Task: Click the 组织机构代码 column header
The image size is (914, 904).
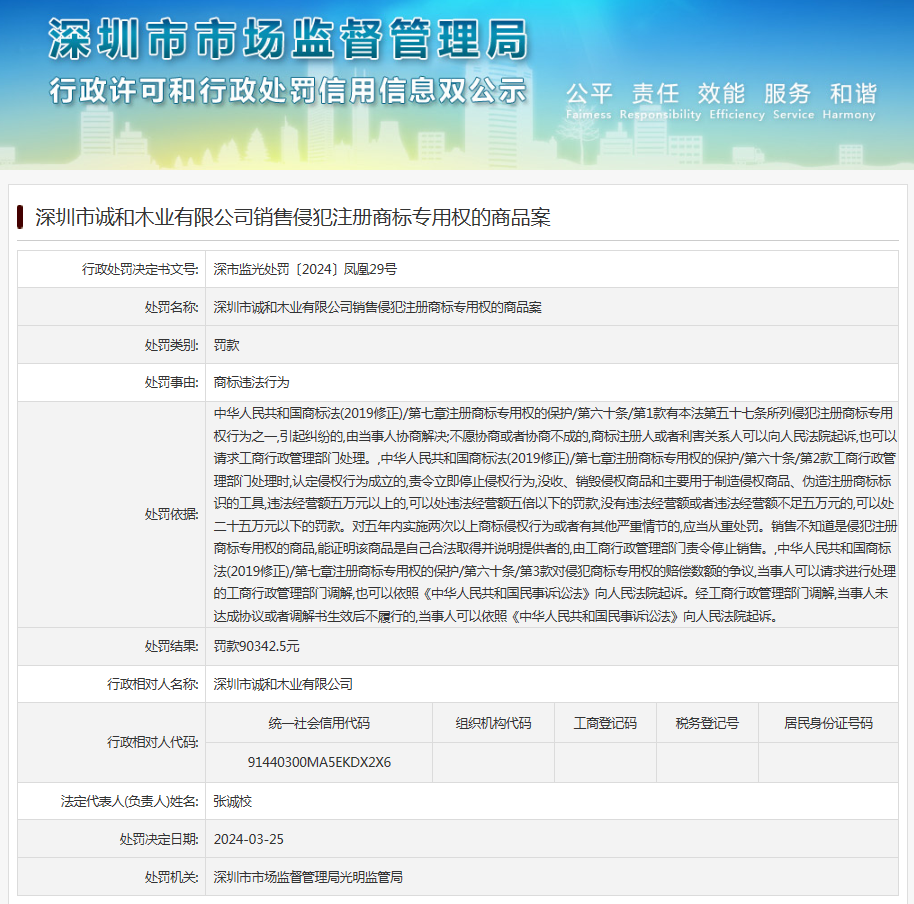Action: point(493,723)
